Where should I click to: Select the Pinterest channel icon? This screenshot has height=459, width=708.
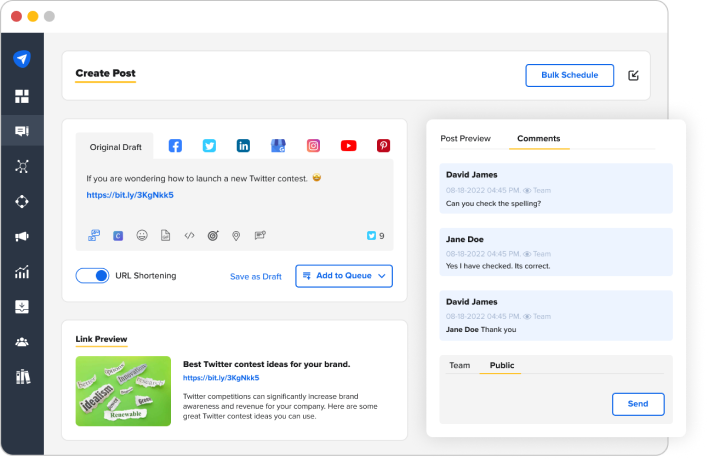(x=383, y=146)
